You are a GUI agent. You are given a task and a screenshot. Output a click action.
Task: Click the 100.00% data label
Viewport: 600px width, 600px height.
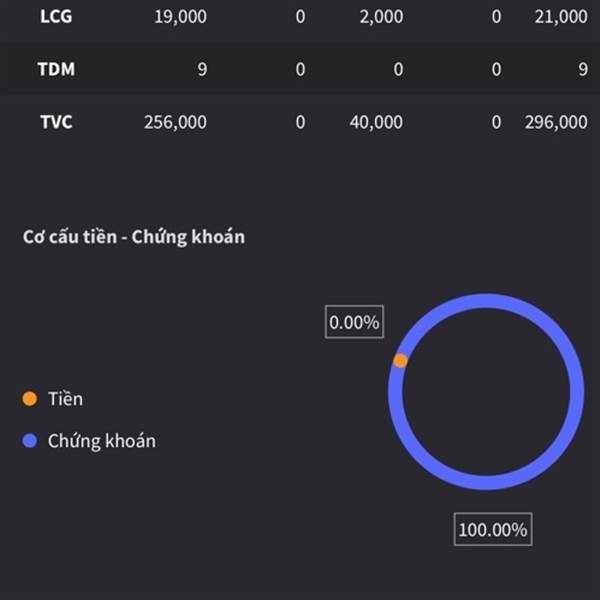pos(493,529)
